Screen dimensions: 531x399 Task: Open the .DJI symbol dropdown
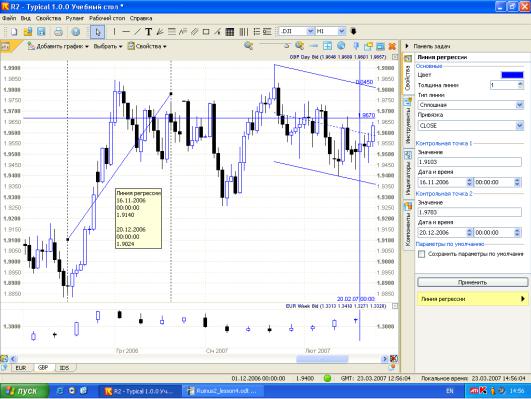click(x=310, y=32)
